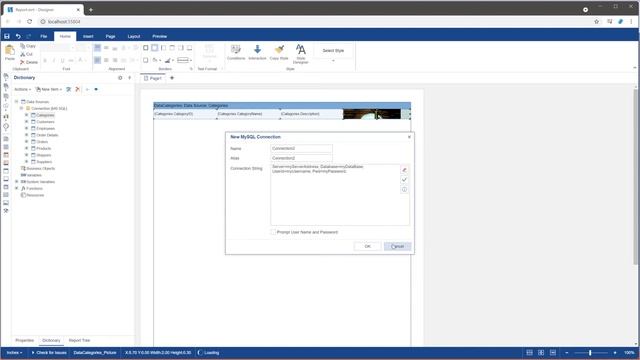The image size is (640, 360).
Task: Click the zoom slider handle in status bar
Action: pos(590,353)
